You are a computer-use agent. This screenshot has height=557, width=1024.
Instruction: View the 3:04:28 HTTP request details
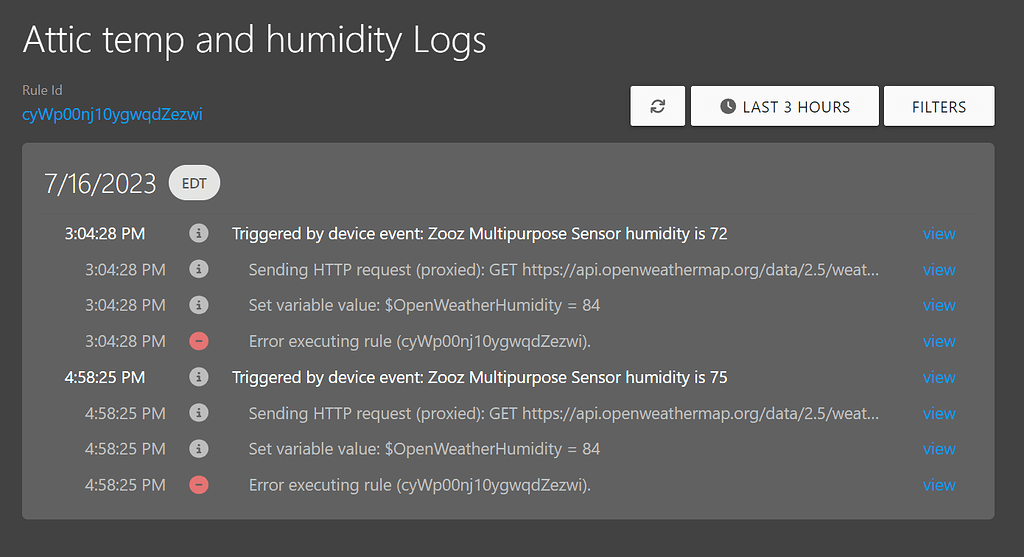pyautogui.click(x=938, y=270)
